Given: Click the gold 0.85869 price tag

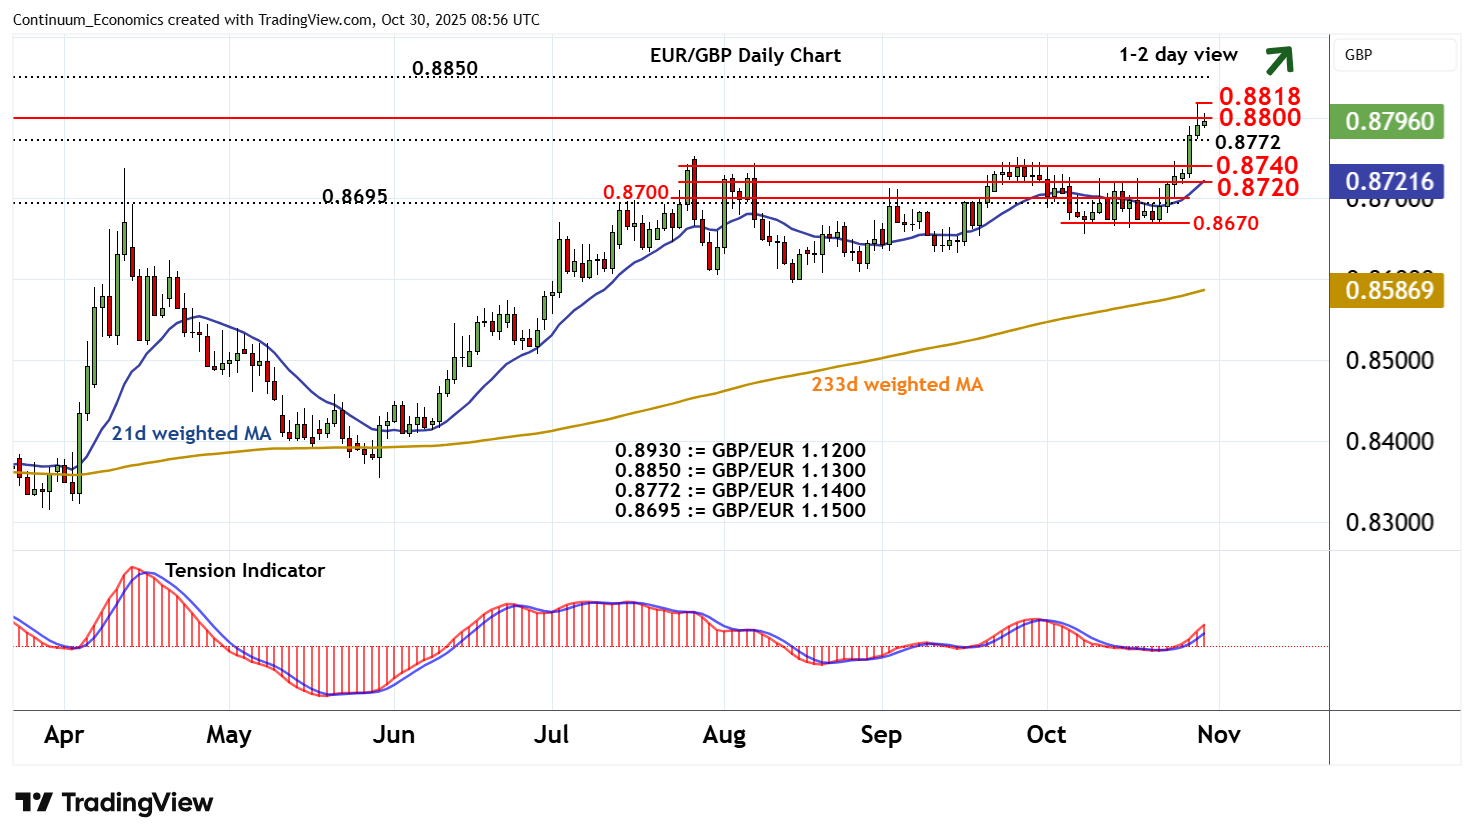Looking at the screenshot, I should coord(1388,291).
